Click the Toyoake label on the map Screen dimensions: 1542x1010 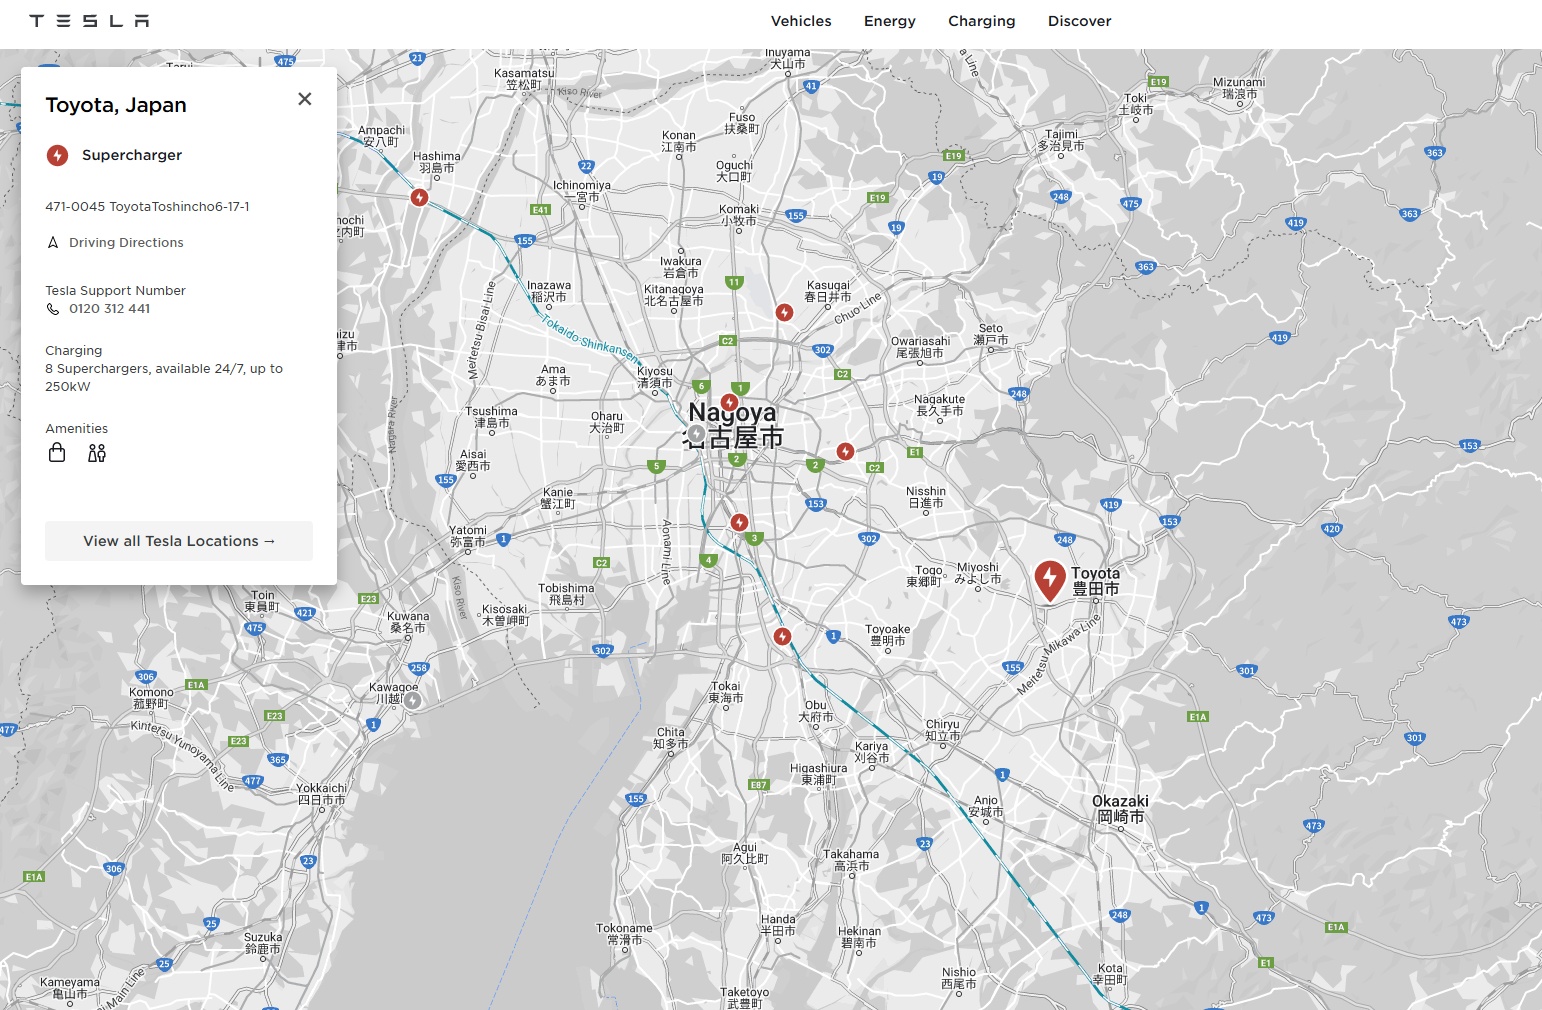(x=888, y=635)
